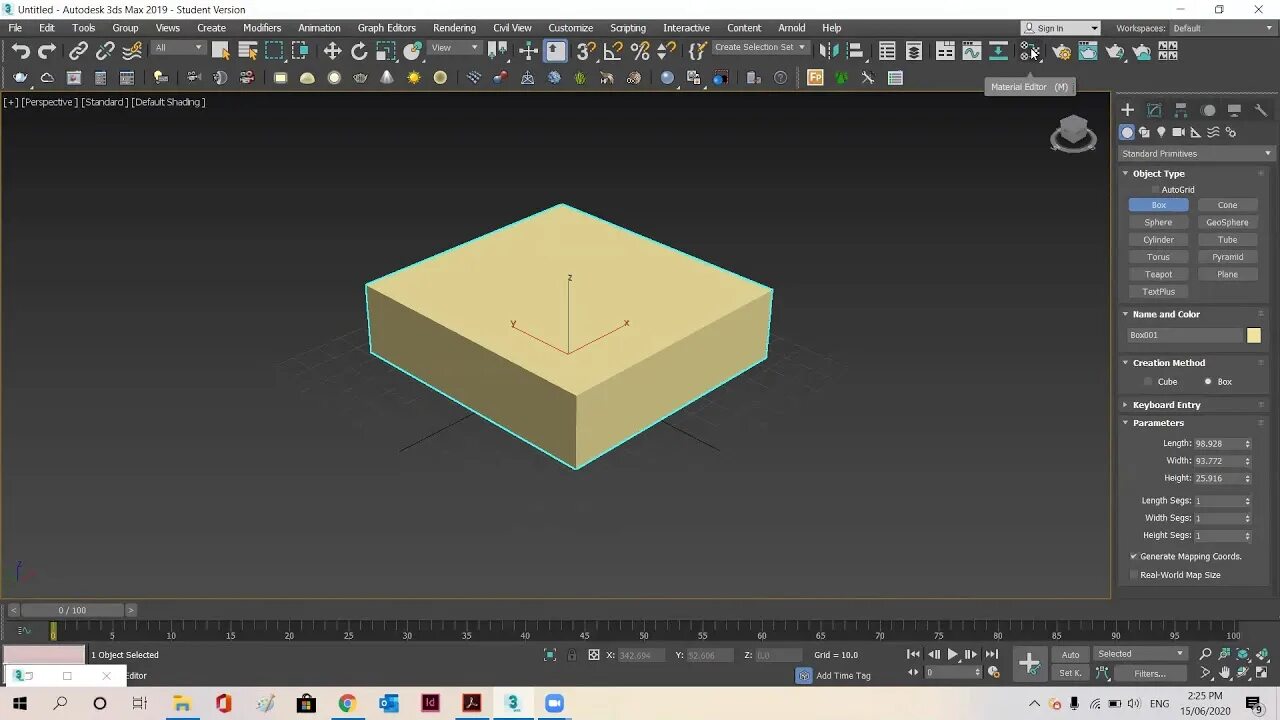
Task: Enable Real-World Map Size checkbox
Action: [x=1134, y=575]
